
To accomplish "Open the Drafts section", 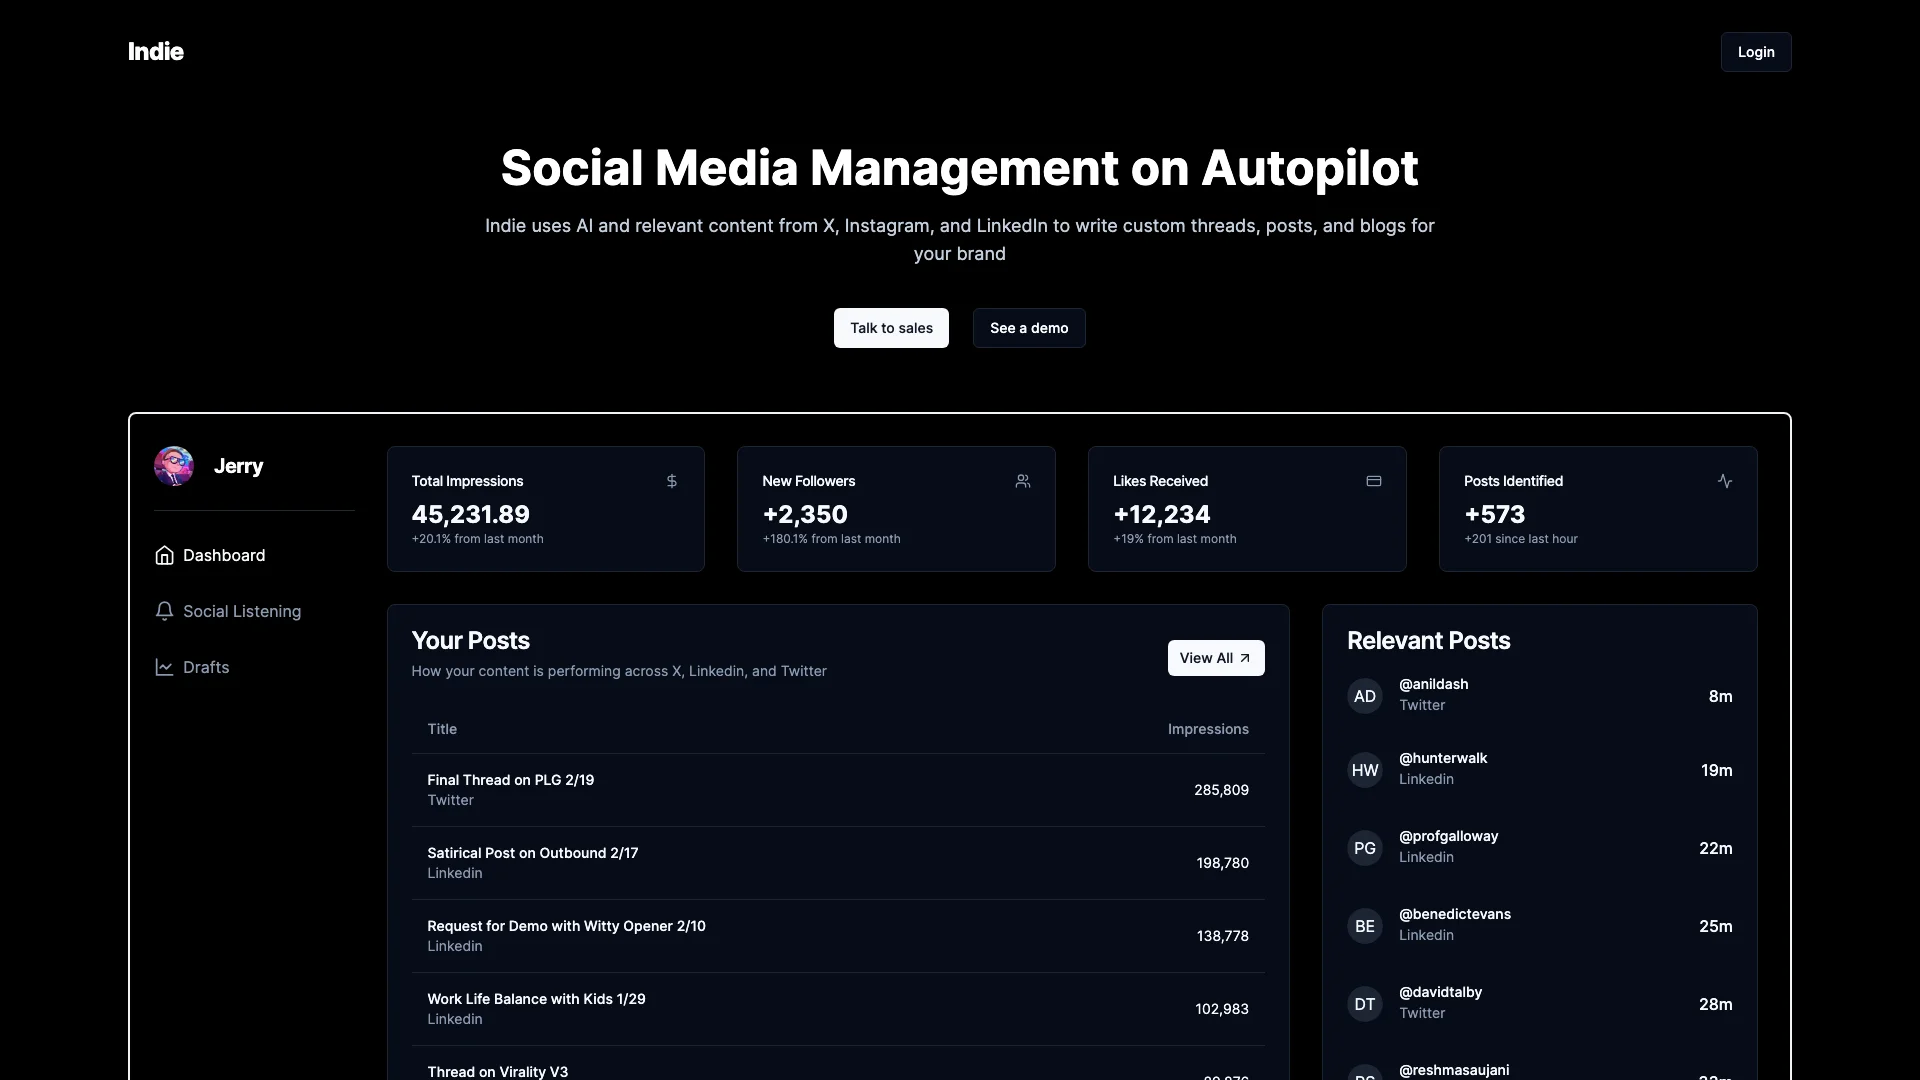I will pyautogui.click(x=206, y=666).
